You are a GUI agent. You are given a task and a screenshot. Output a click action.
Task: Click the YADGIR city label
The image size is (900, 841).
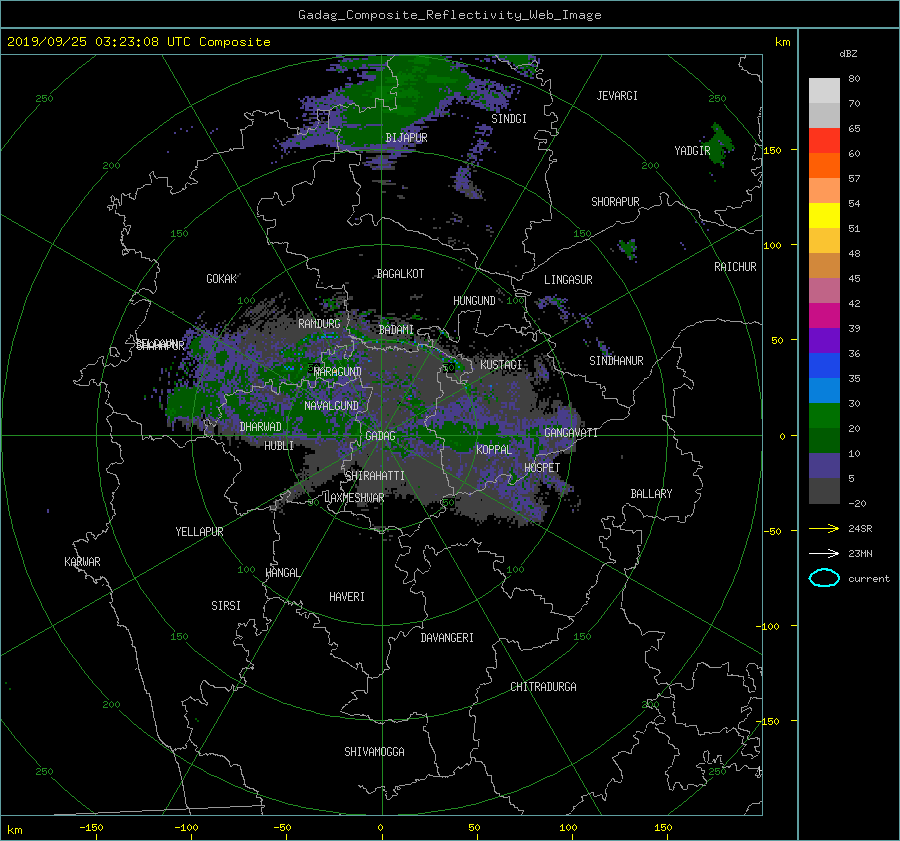pyautogui.click(x=692, y=151)
